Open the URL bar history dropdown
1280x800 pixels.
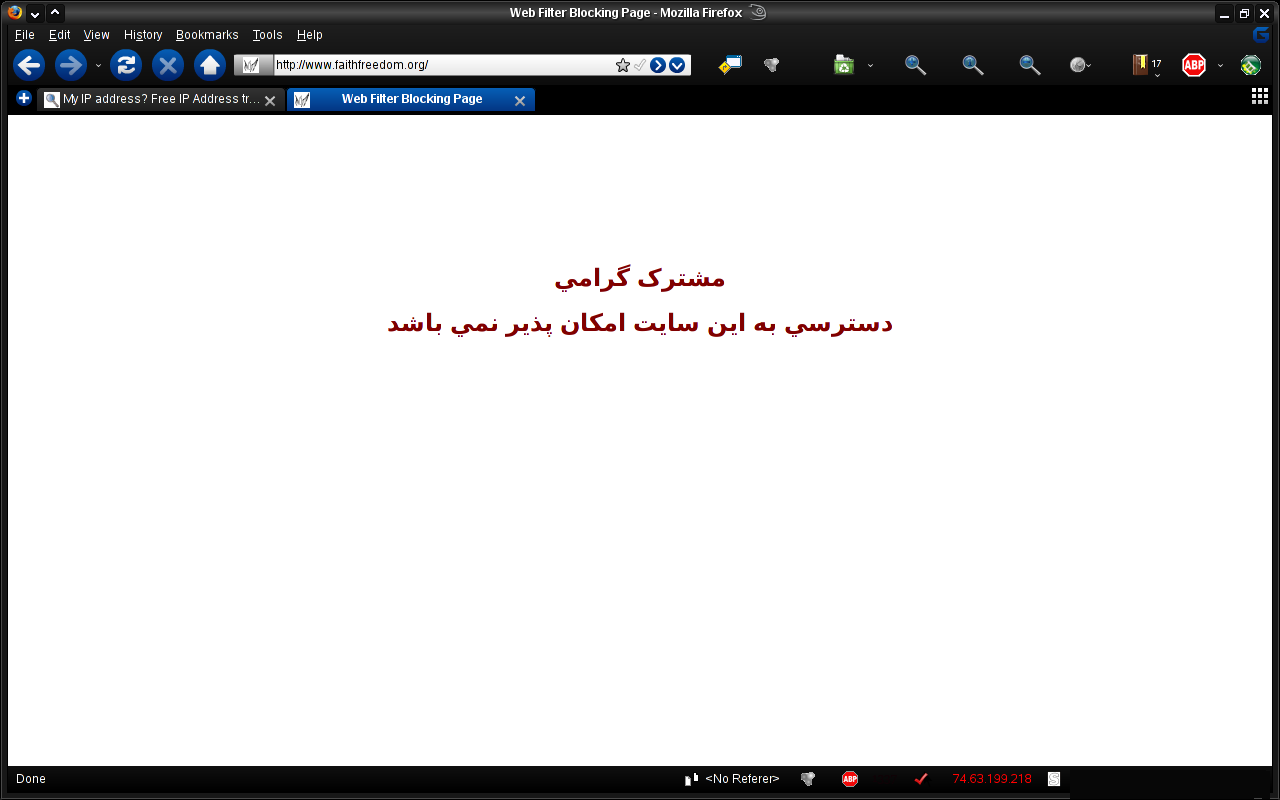point(677,65)
